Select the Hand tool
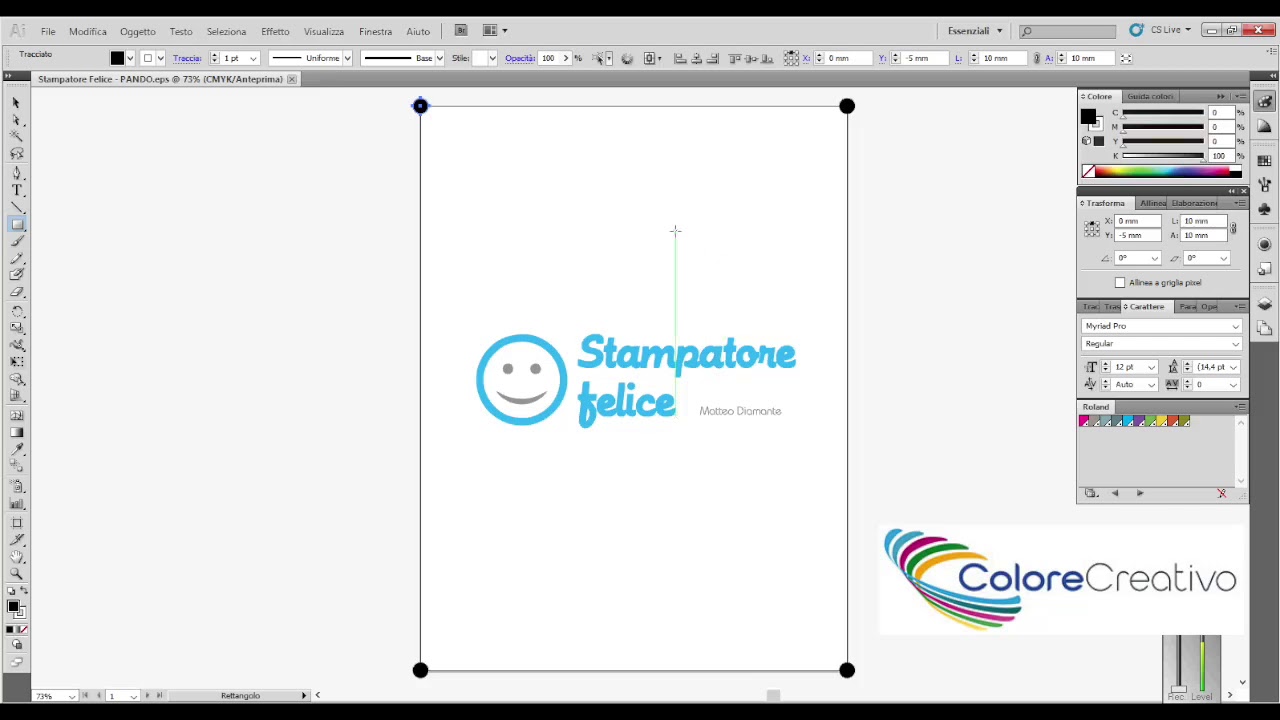1280x720 pixels. coord(16,557)
